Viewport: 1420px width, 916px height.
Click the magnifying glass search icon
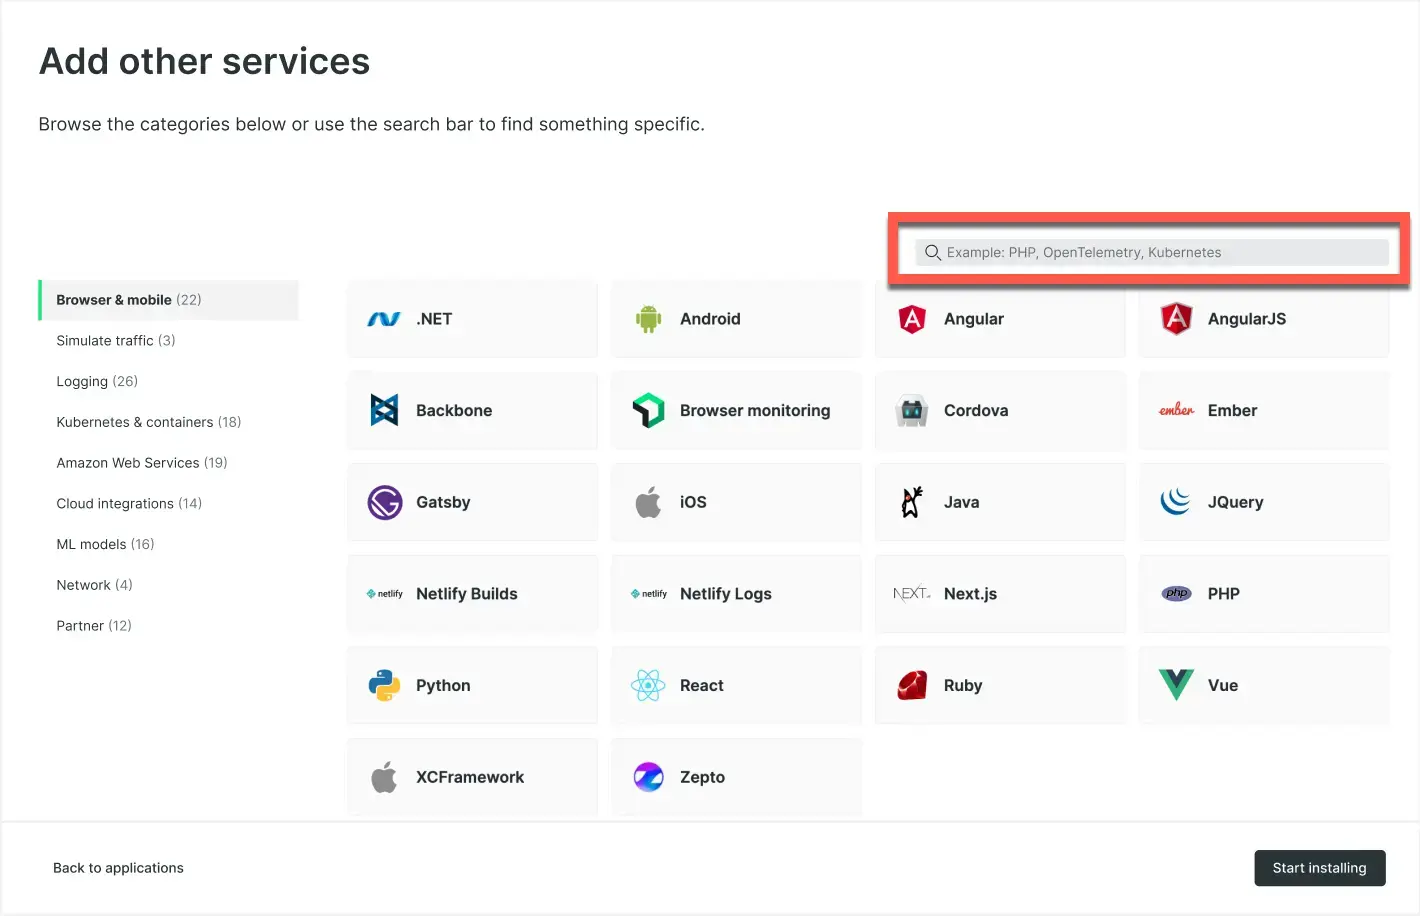[x=932, y=253]
